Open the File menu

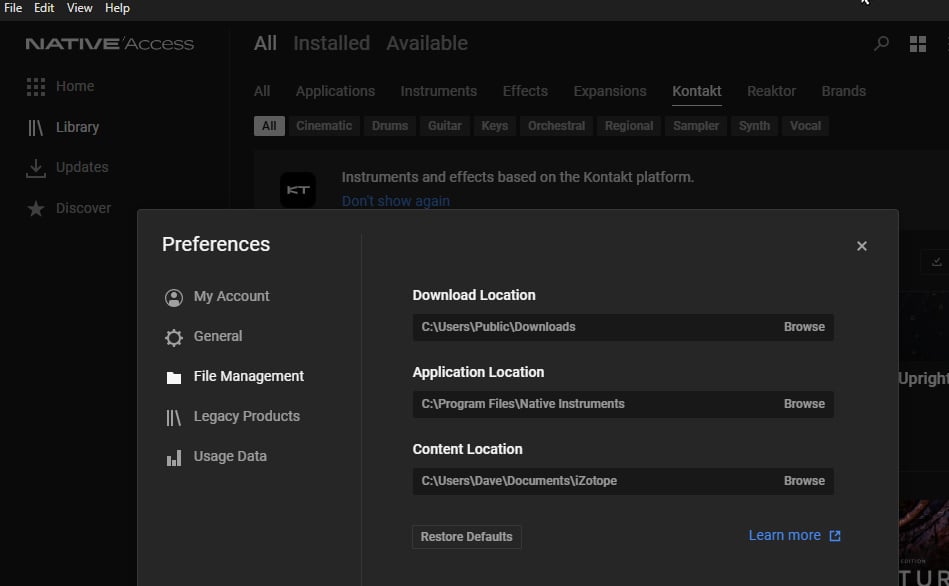[13, 8]
